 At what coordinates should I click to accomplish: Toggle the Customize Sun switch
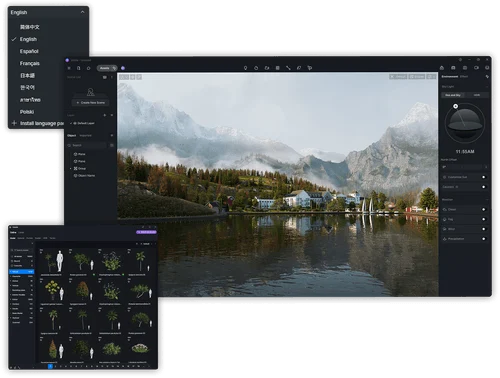pyautogui.click(x=484, y=177)
